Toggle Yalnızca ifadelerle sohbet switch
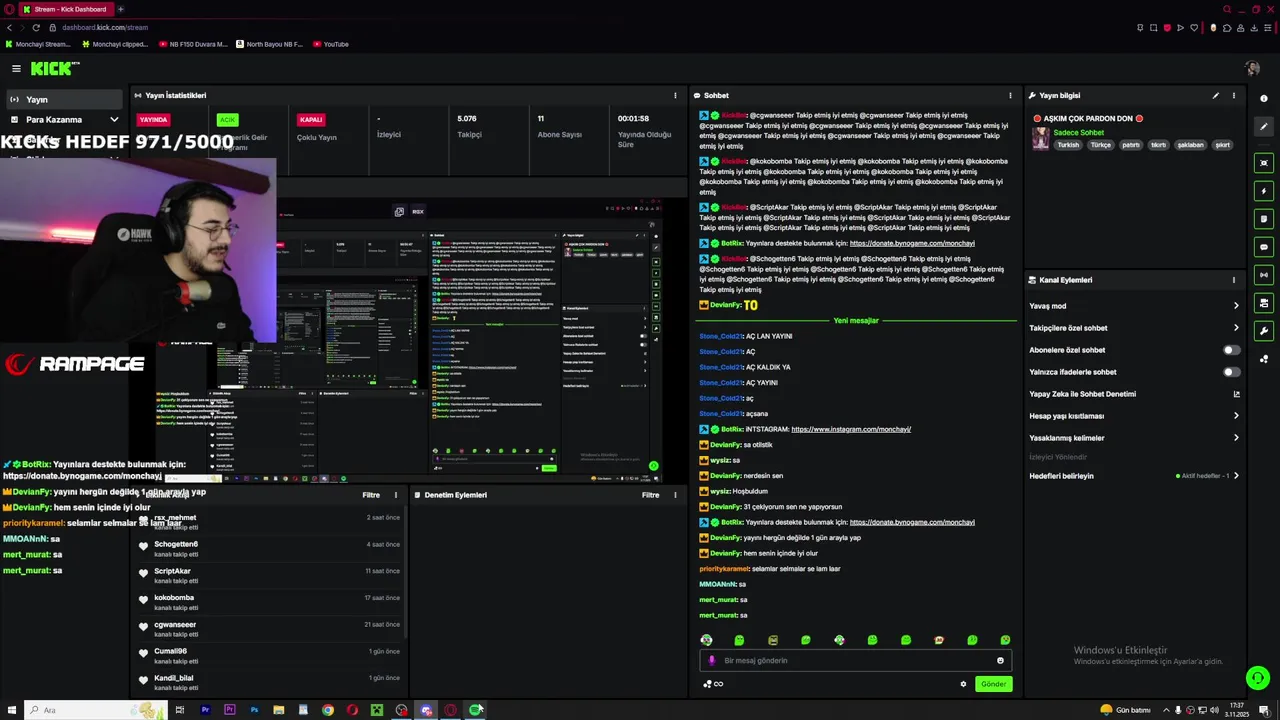Viewport: 1280px width, 720px height. tap(1231, 372)
